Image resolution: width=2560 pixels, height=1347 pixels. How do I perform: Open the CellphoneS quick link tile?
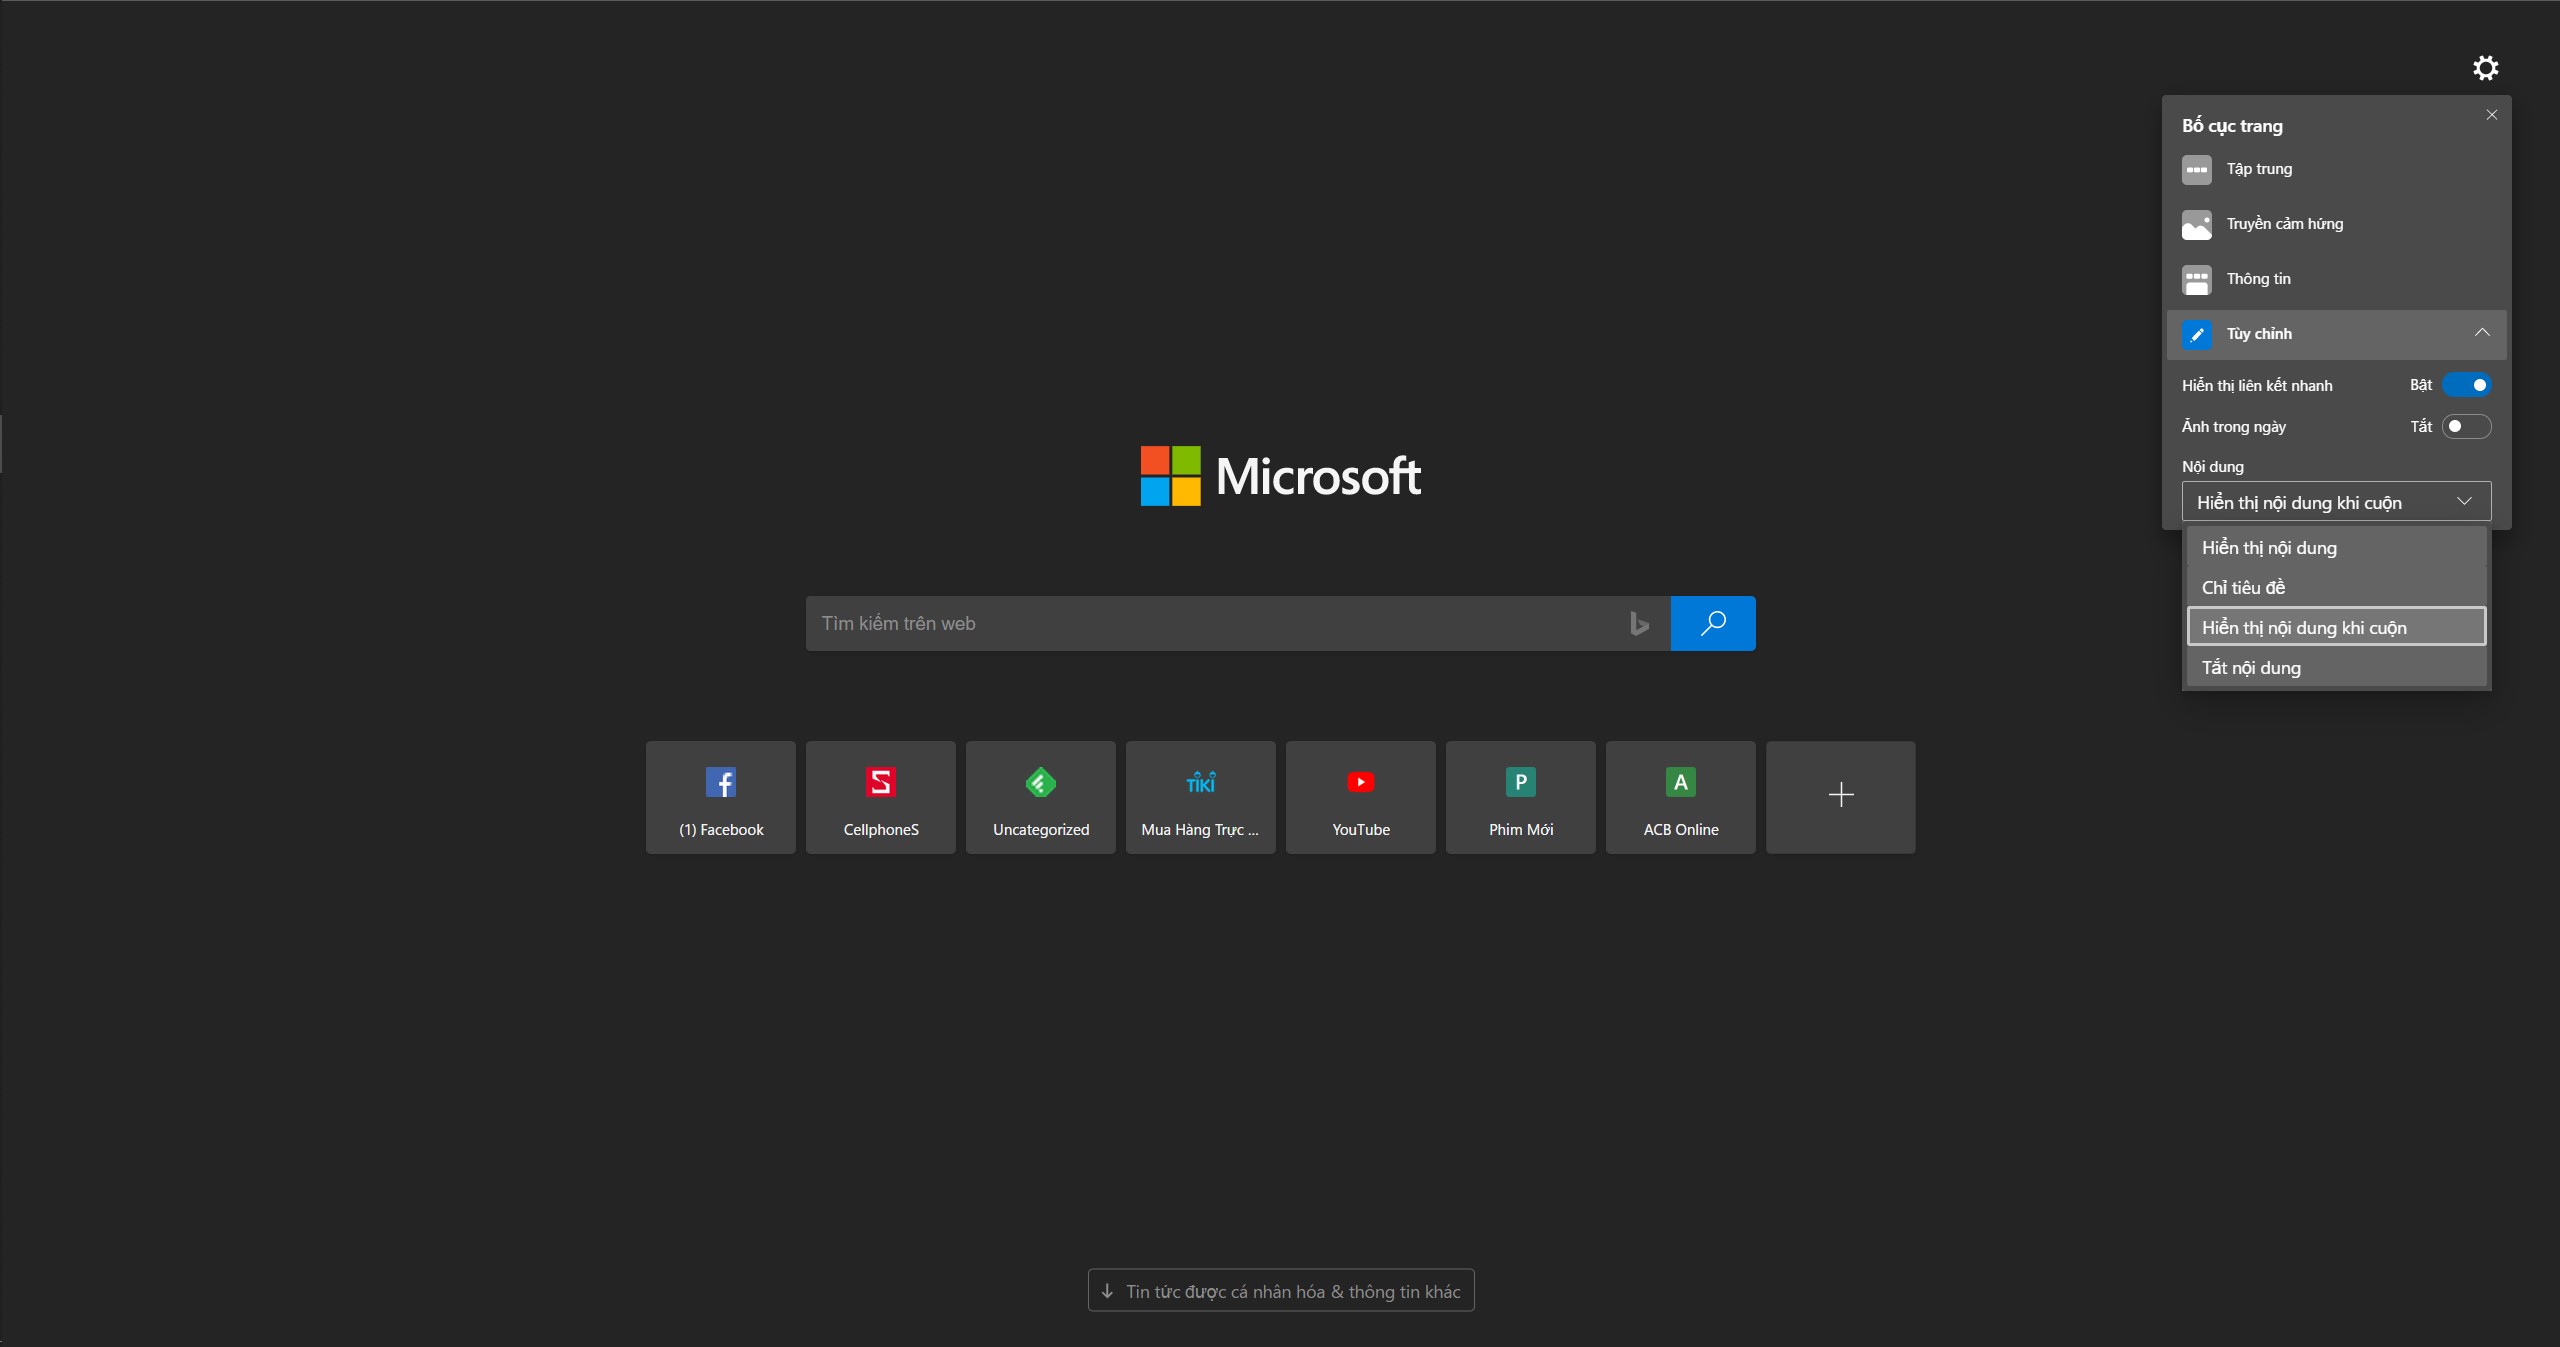(881, 797)
